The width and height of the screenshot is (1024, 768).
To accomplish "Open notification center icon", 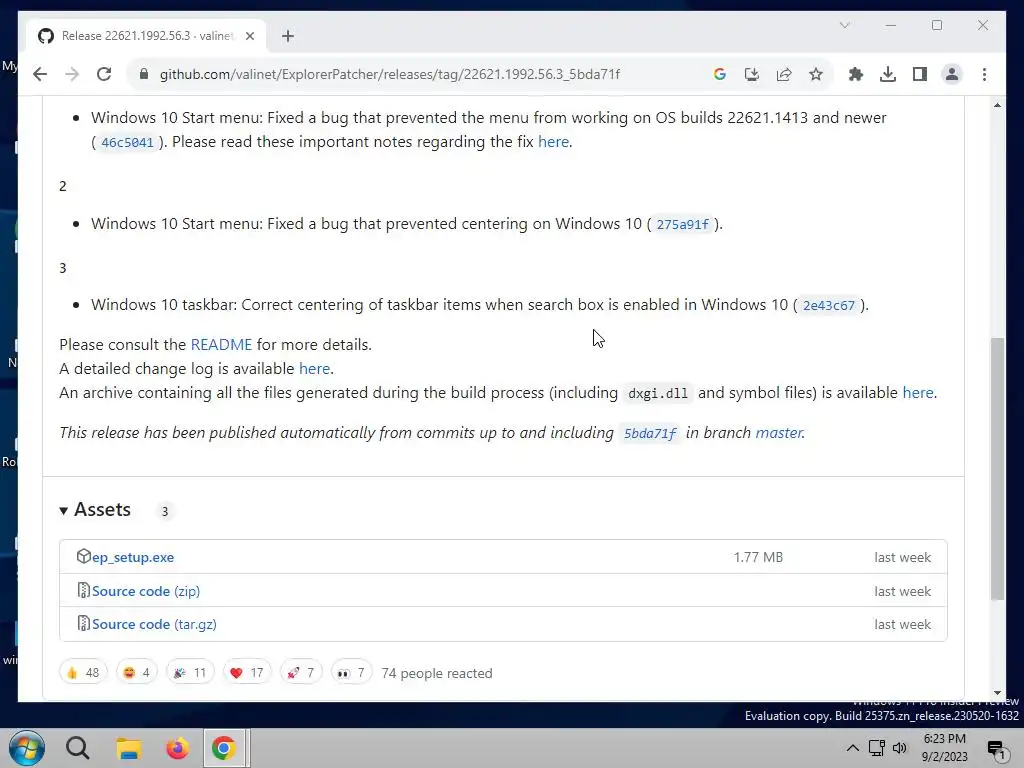I will click(x=997, y=750).
